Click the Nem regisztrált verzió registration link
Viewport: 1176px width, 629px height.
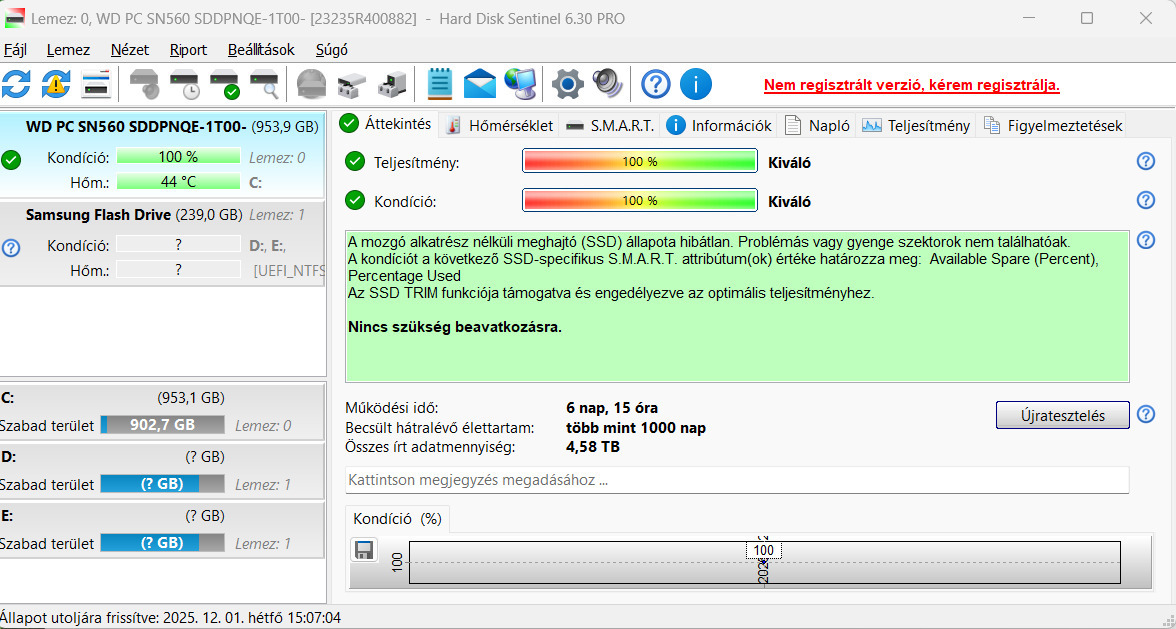pyautogui.click(x=912, y=85)
